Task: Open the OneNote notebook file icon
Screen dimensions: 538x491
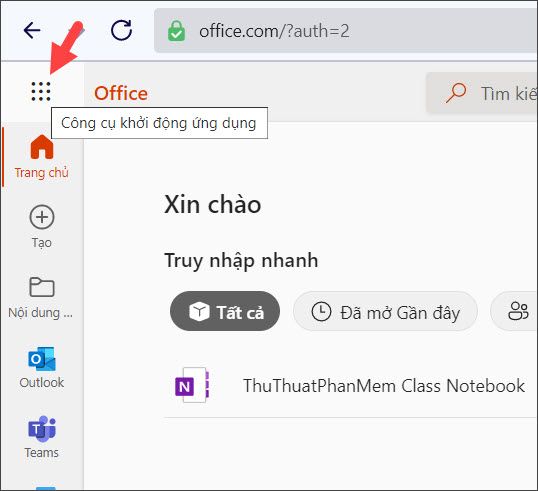Action: [x=192, y=385]
